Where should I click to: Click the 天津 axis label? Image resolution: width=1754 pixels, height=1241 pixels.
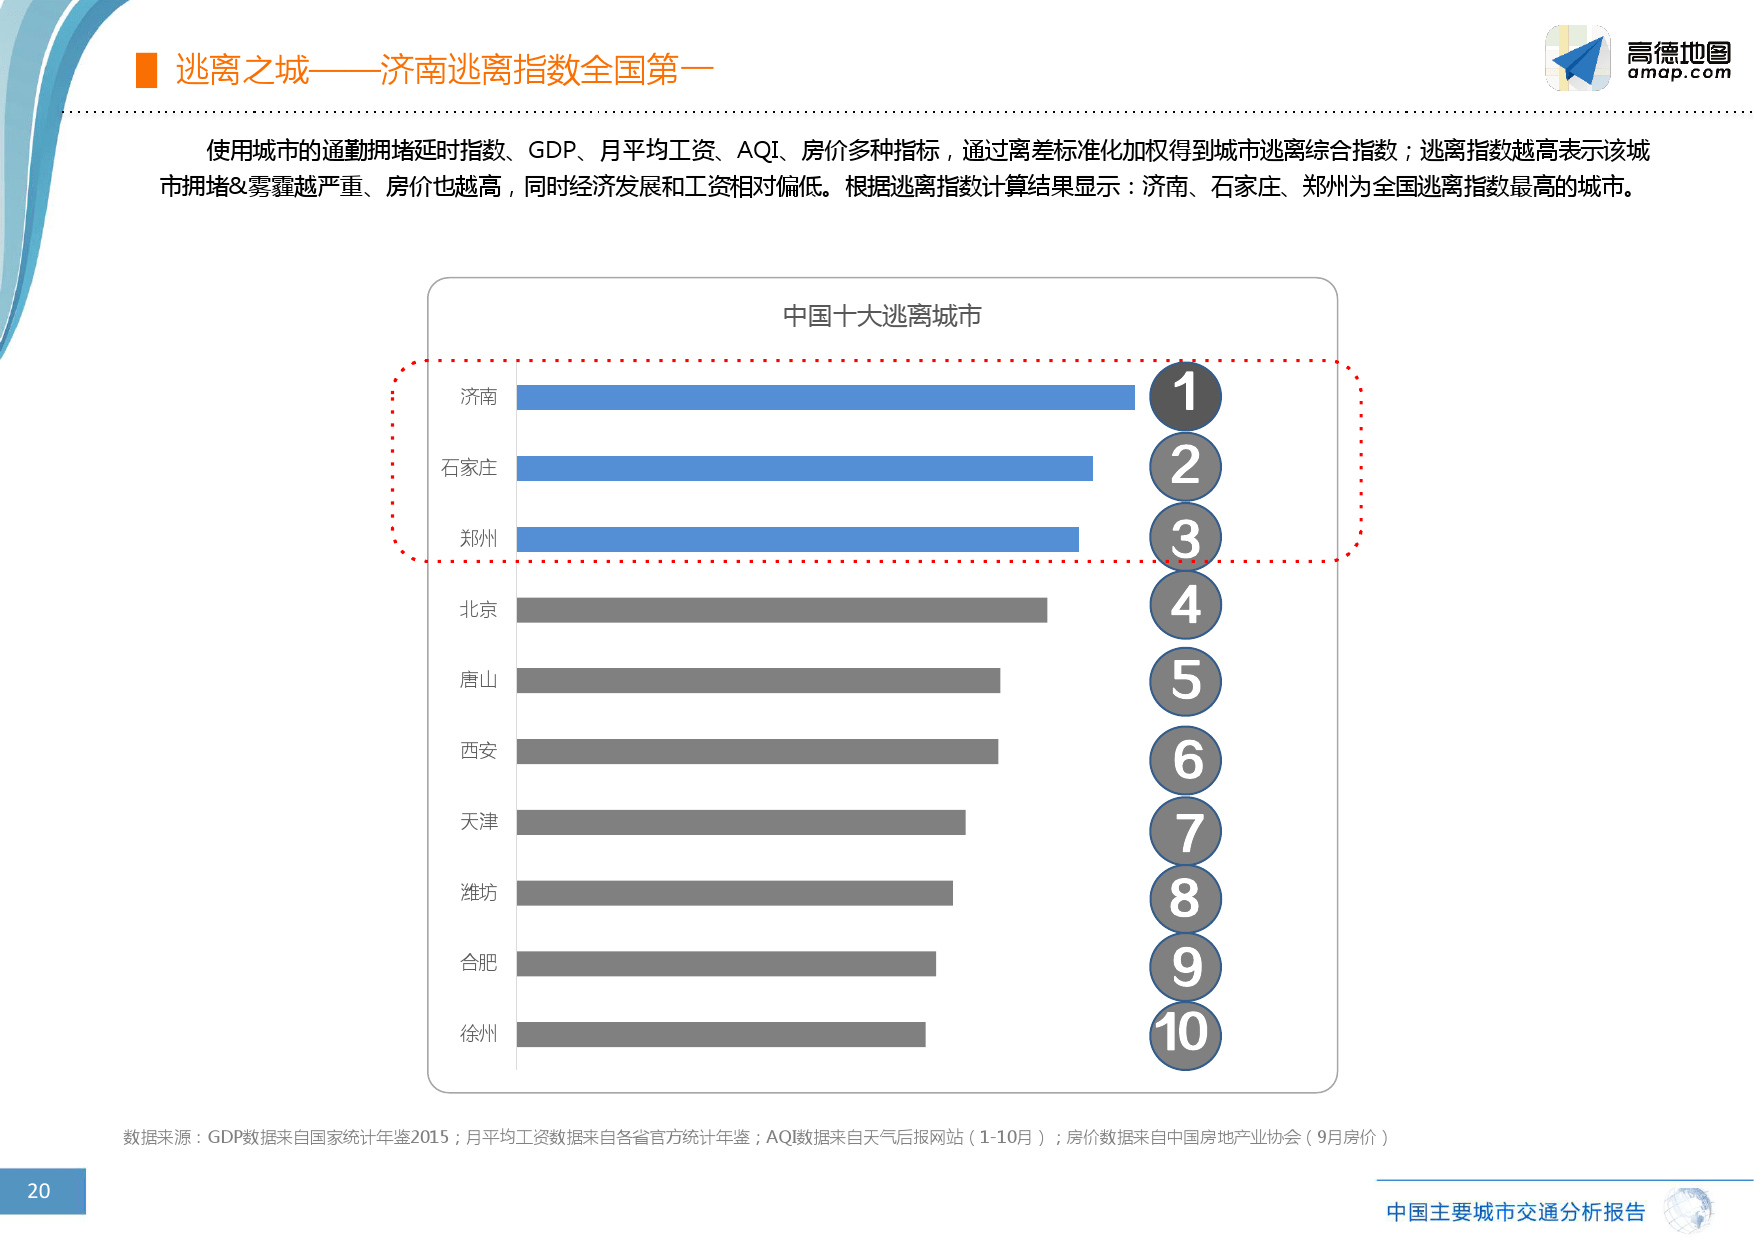pos(478,822)
